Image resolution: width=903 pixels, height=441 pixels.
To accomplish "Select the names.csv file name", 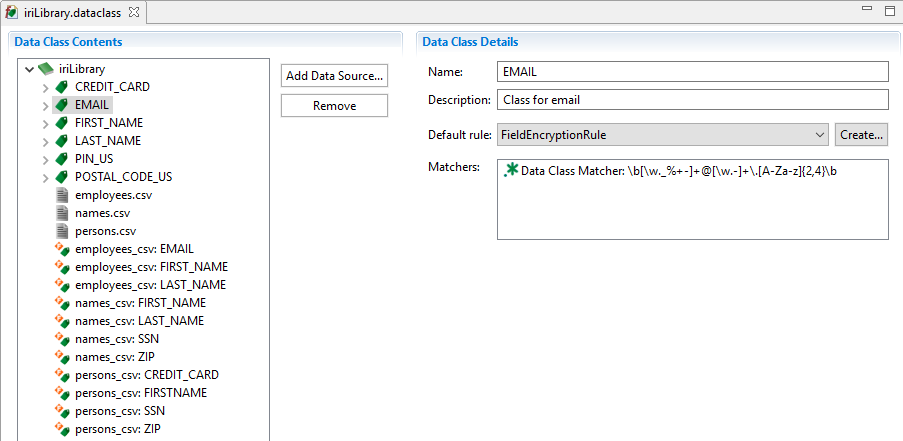I will click(x=103, y=213).
